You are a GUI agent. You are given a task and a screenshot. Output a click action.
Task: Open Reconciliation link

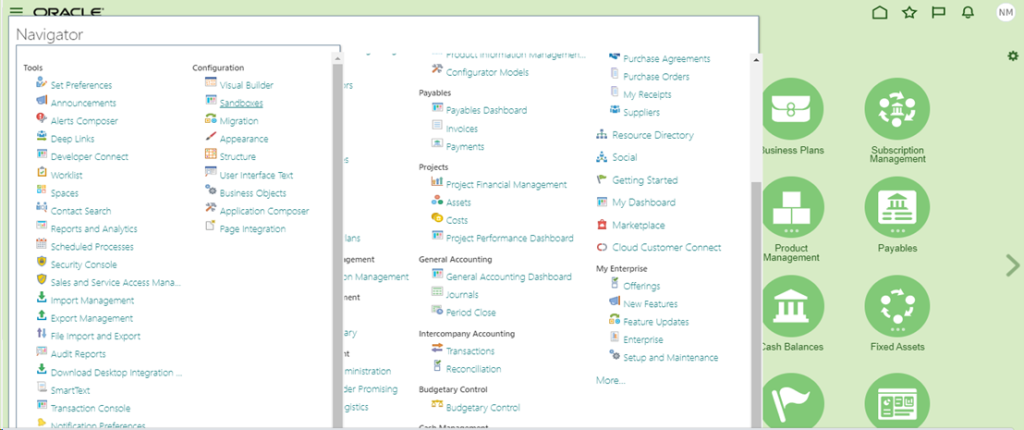tap(473, 369)
